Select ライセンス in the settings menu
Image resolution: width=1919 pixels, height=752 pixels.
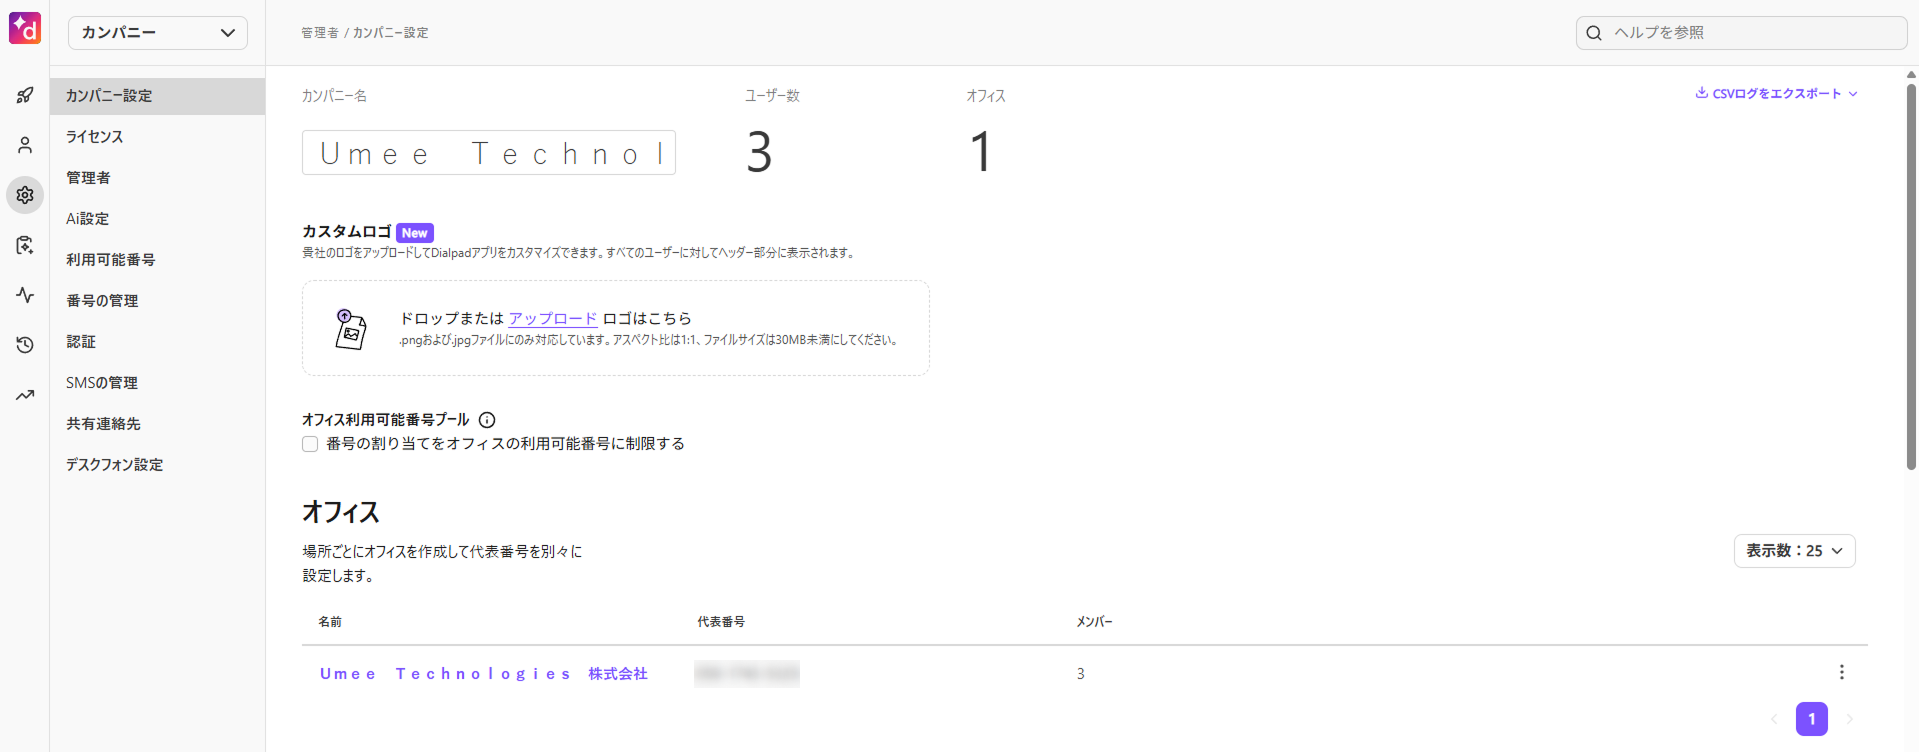(x=95, y=137)
